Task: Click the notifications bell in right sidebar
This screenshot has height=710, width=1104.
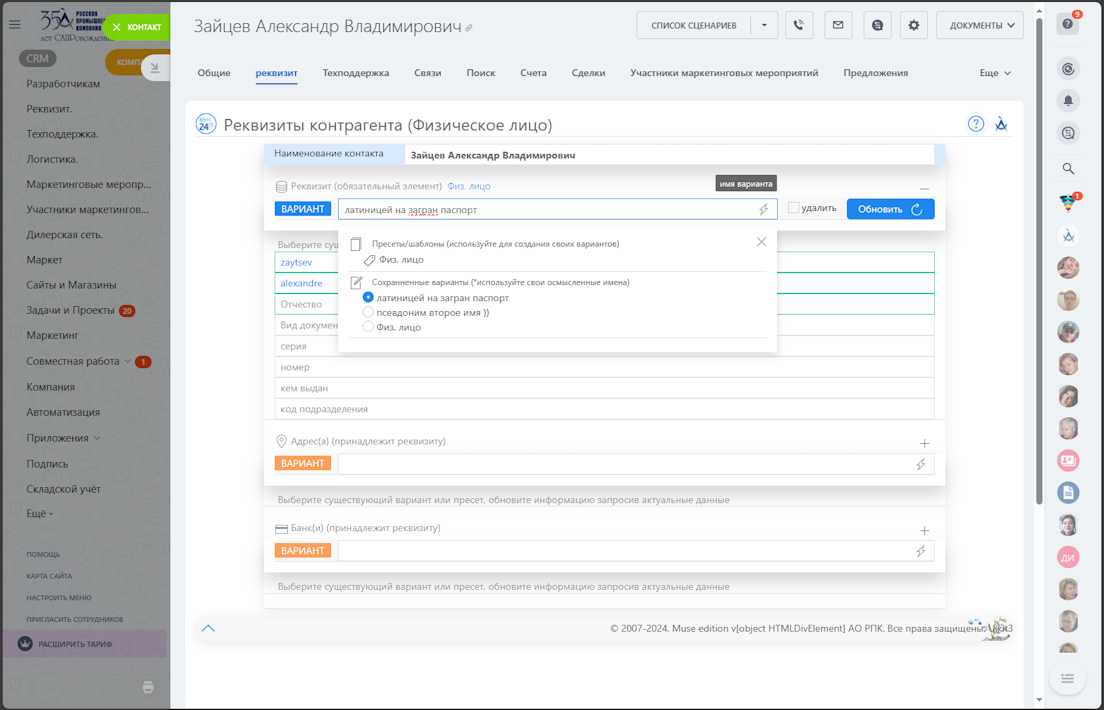Action: [1068, 101]
